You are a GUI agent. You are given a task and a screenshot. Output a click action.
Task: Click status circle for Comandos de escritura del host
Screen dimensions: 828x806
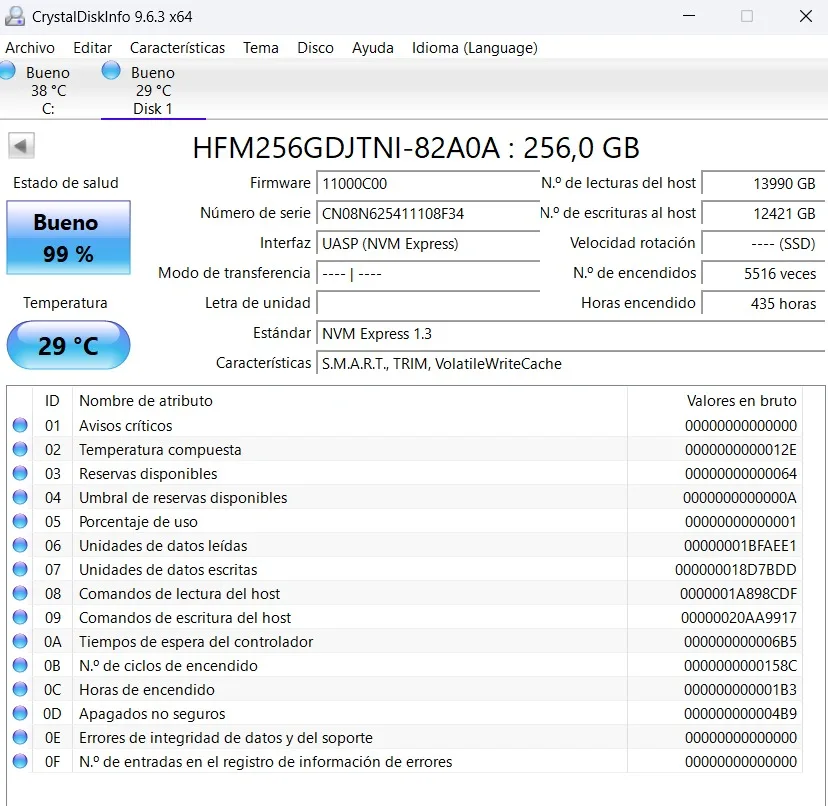20,617
